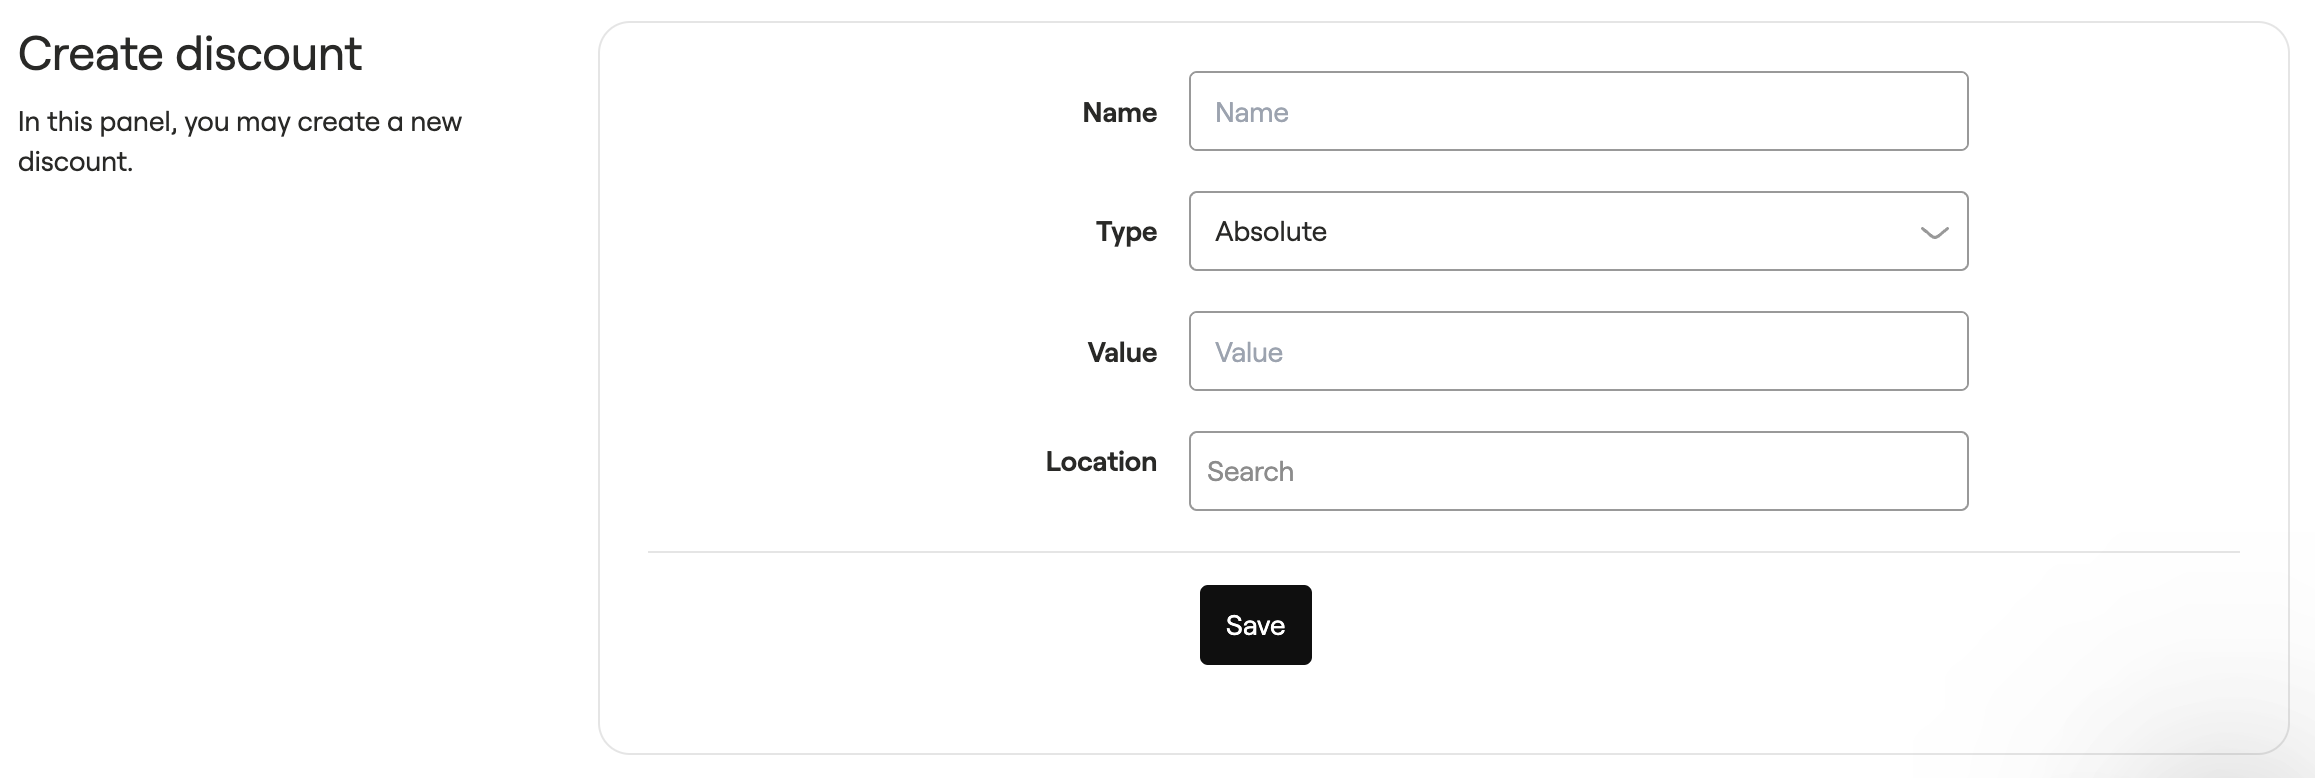Select the Absolute text in Type field
The width and height of the screenshot is (2315, 778).
pyautogui.click(x=1271, y=231)
